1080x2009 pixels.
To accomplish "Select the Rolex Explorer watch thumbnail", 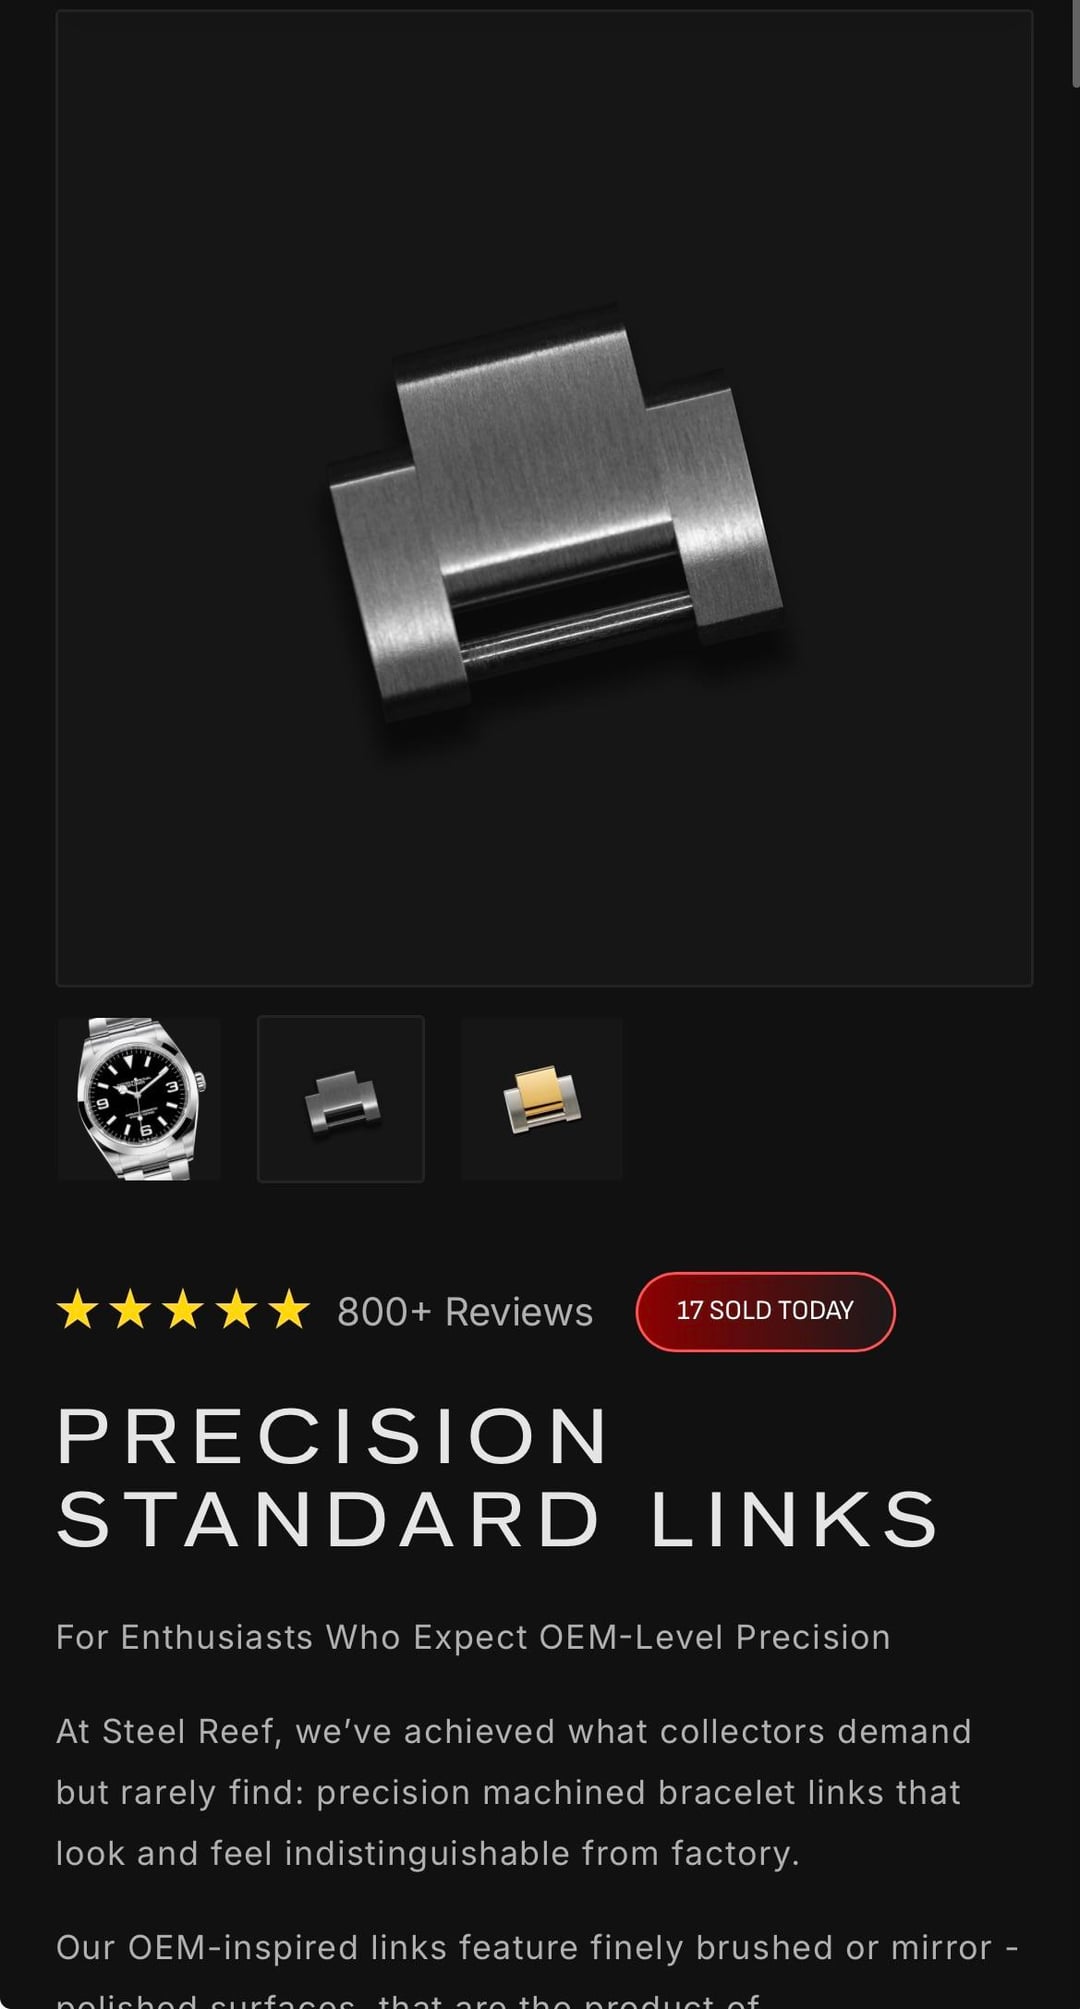I will point(139,1099).
